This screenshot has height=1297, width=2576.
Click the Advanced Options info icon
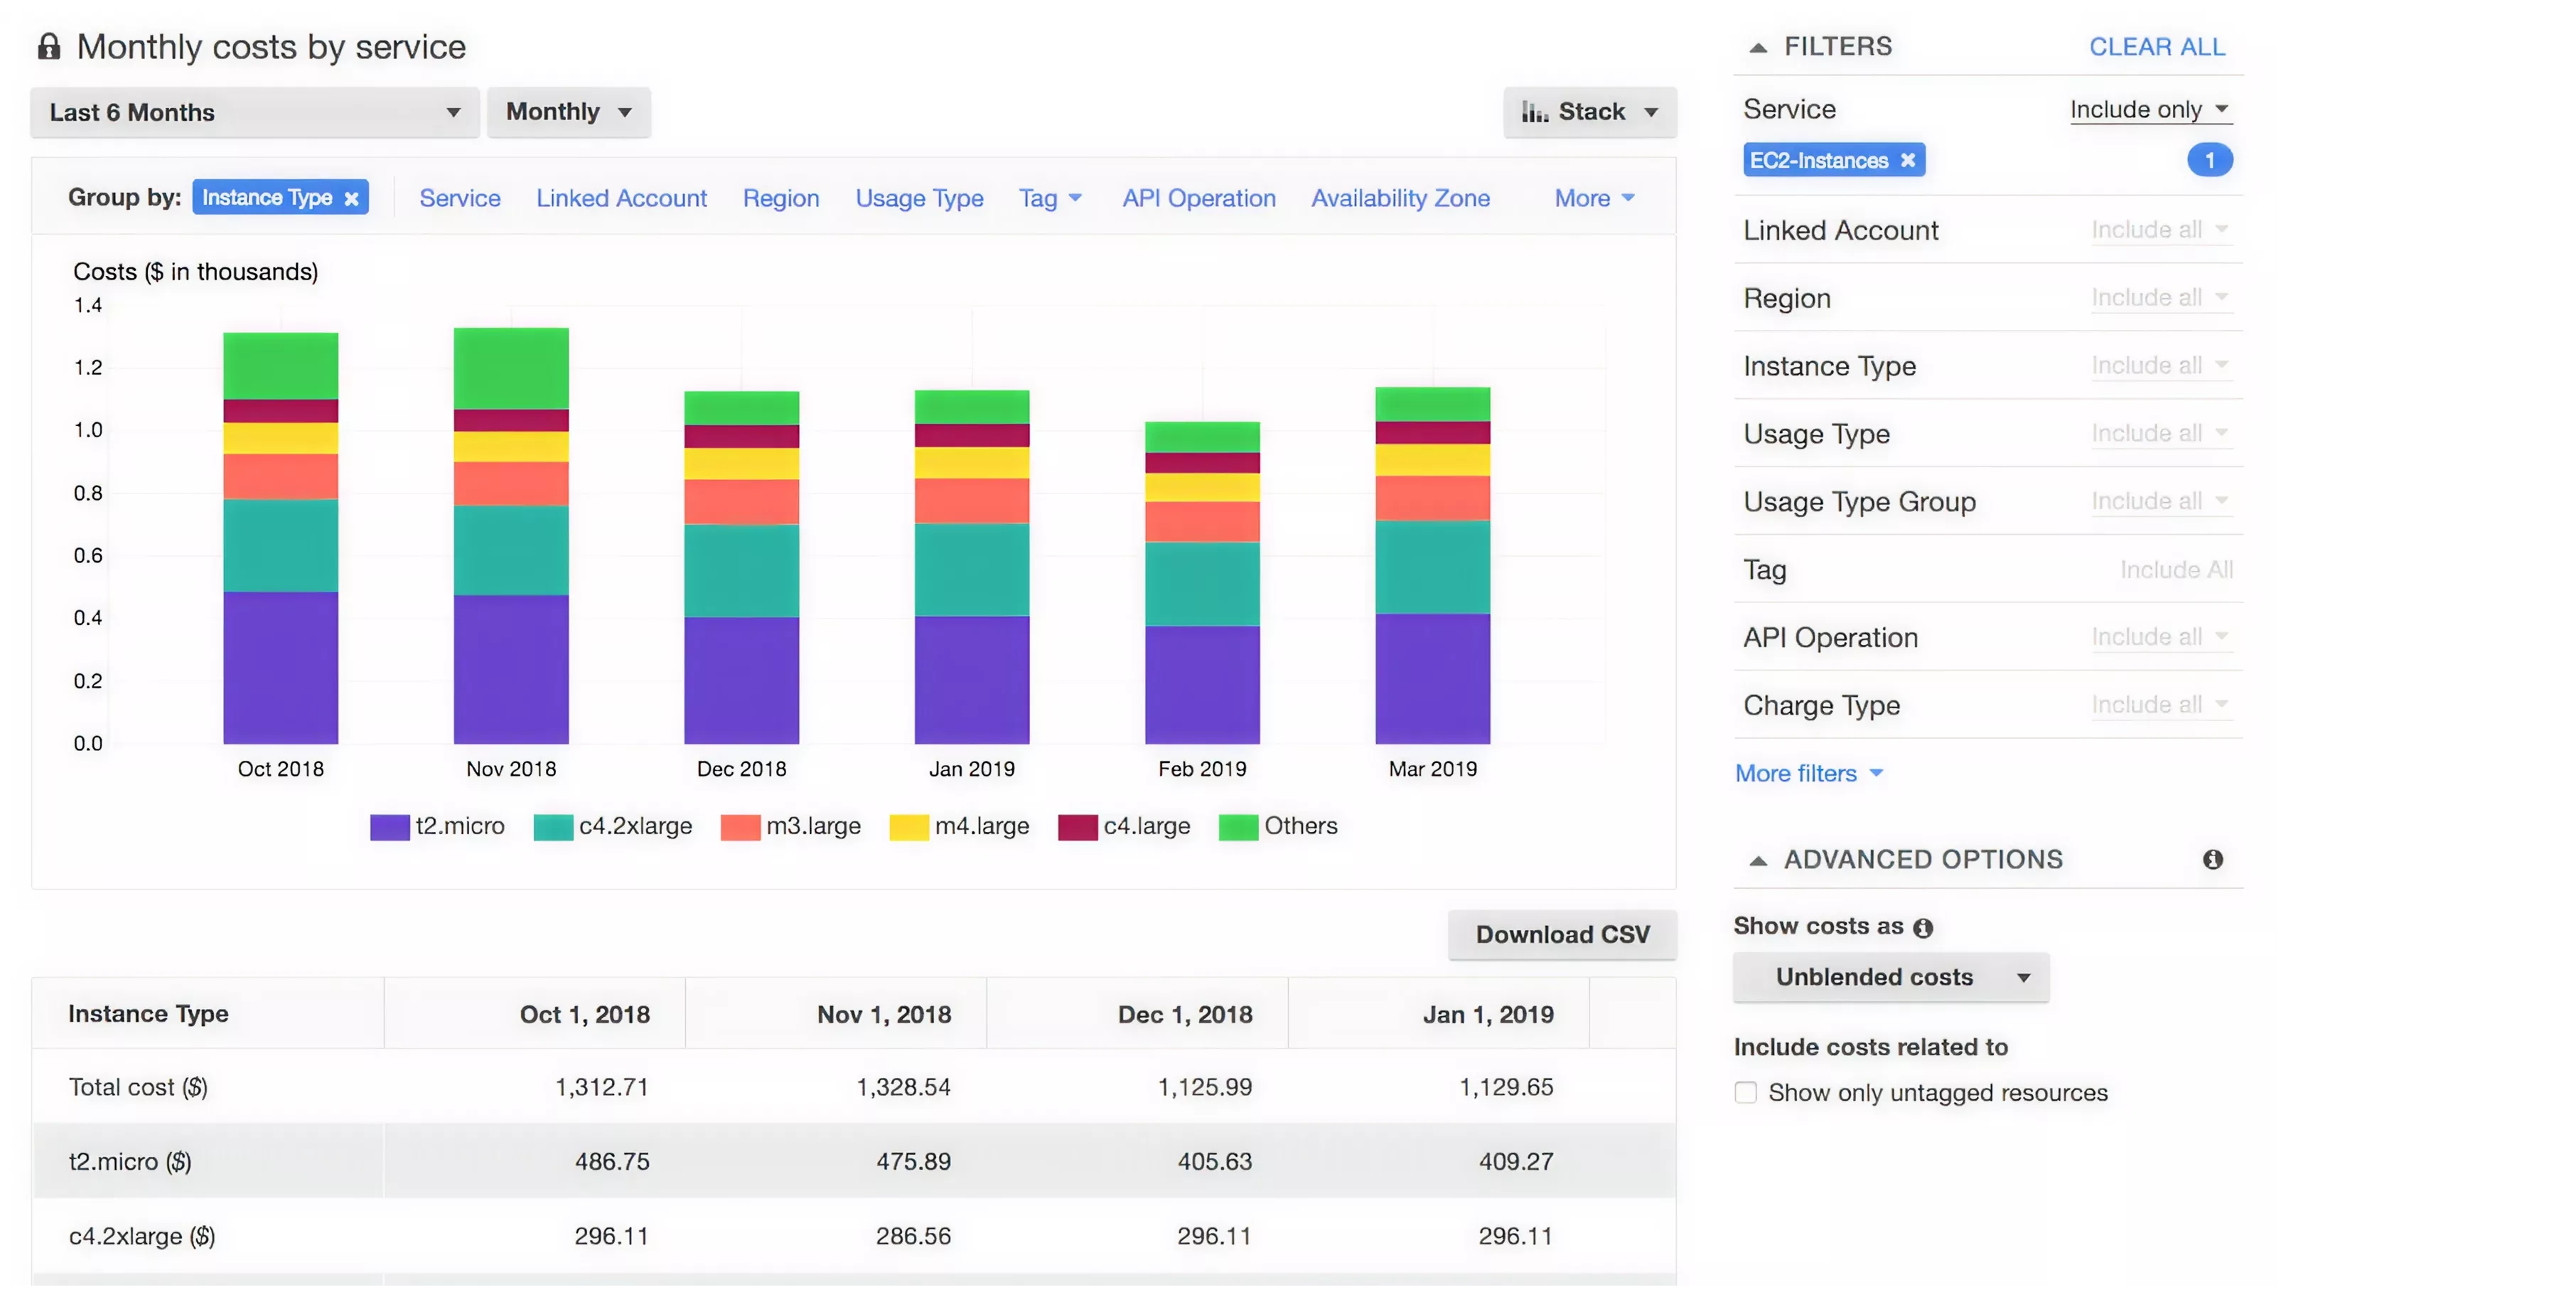(2212, 859)
